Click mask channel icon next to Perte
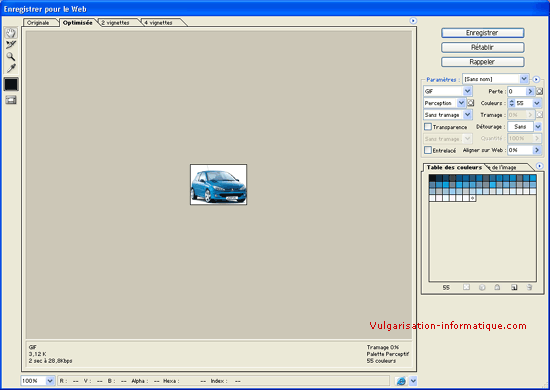Image resolution: width=550 pixels, height=390 pixels. [x=539, y=91]
